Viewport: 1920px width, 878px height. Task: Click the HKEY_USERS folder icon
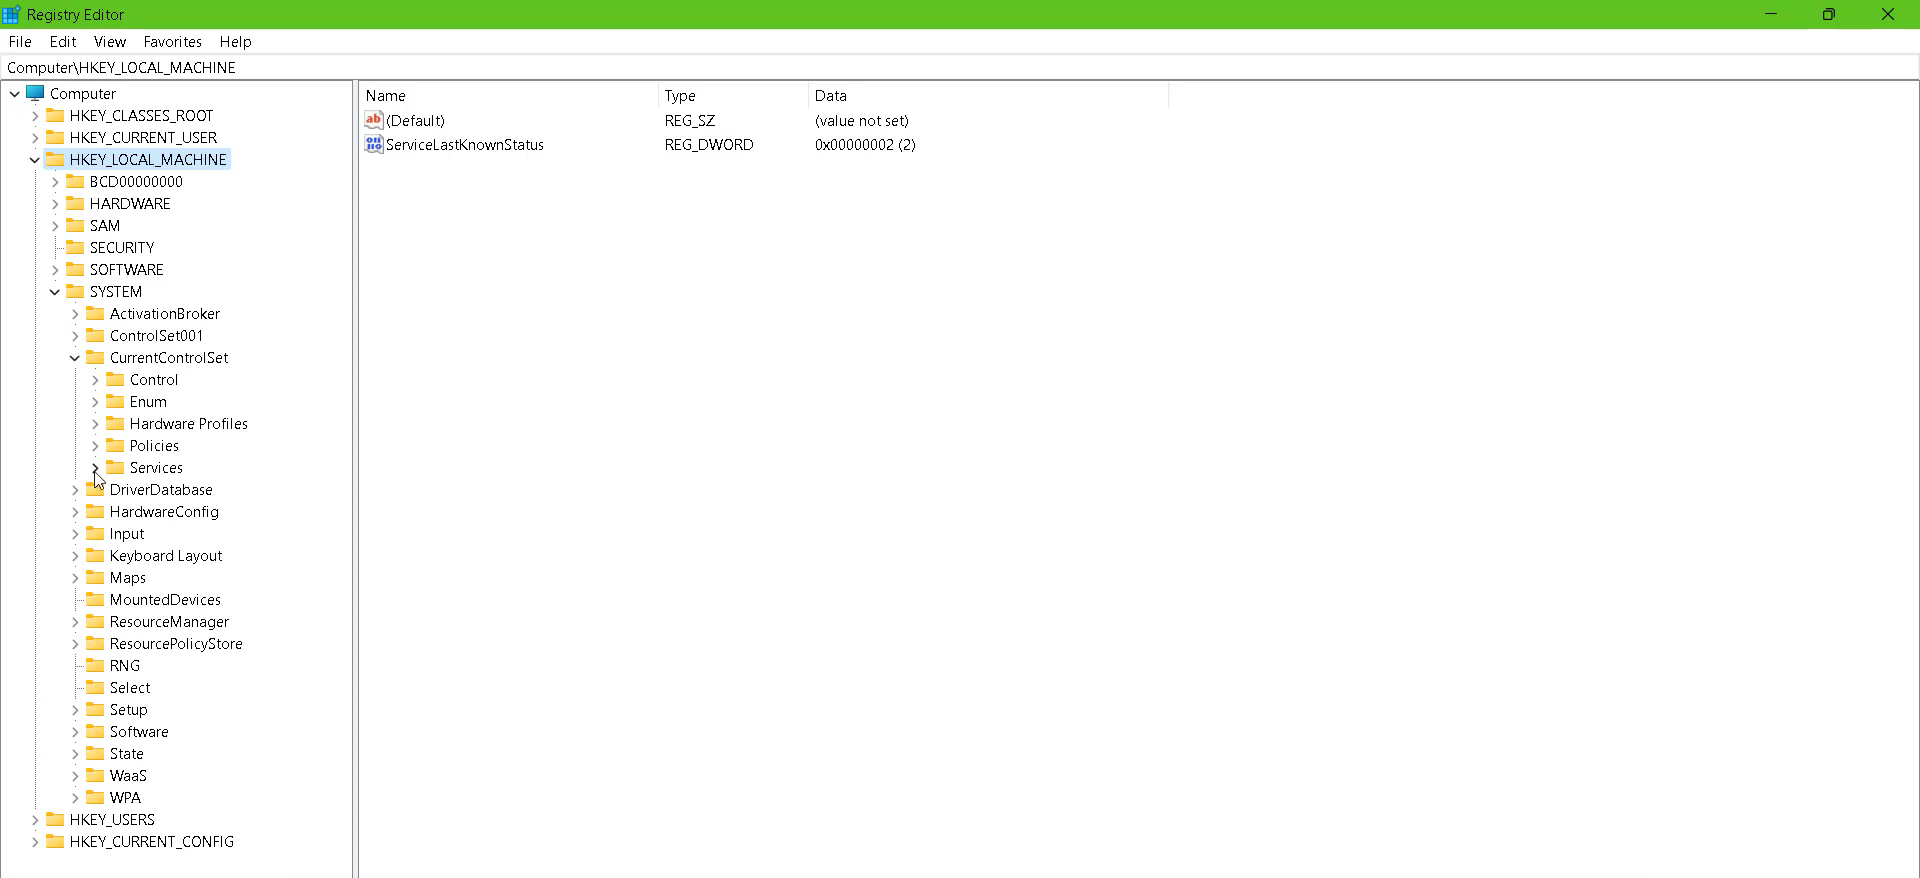coord(55,819)
